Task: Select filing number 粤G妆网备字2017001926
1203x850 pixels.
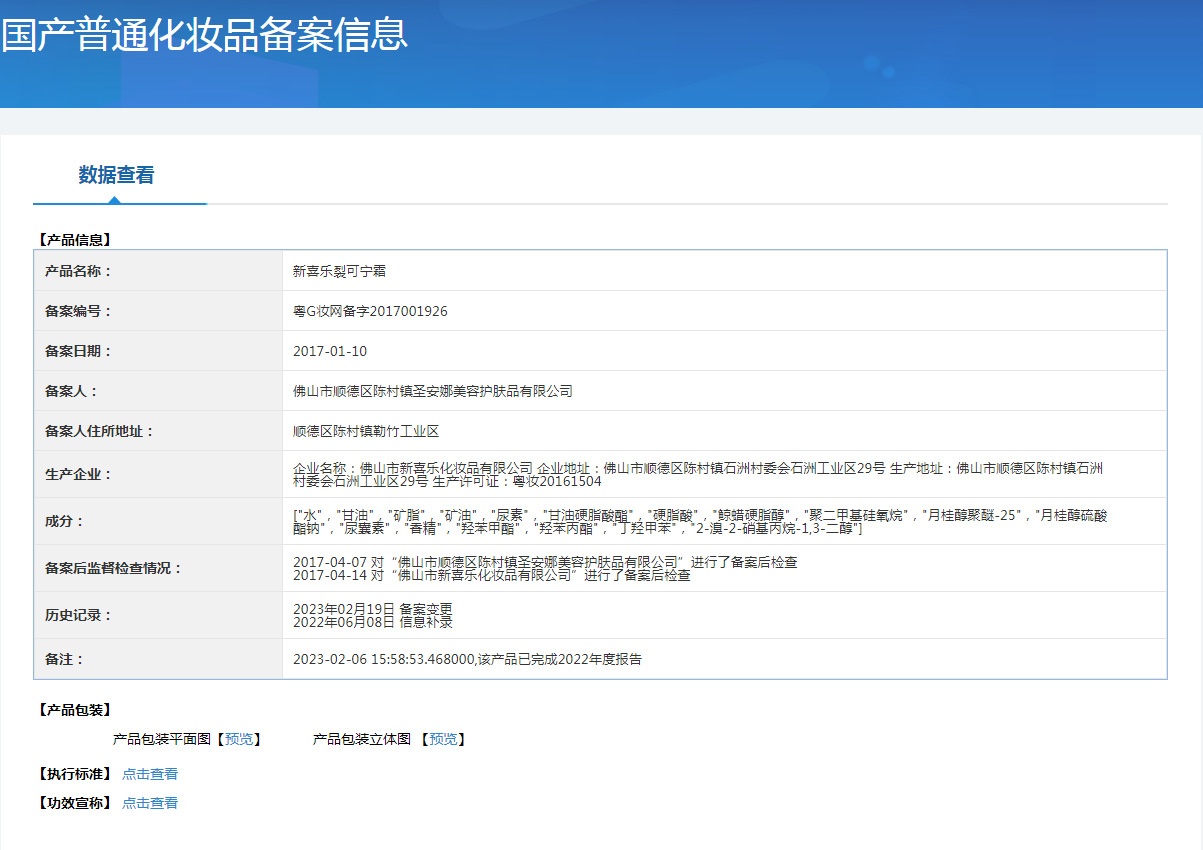Action: pyautogui.click(x=370, y=311)
